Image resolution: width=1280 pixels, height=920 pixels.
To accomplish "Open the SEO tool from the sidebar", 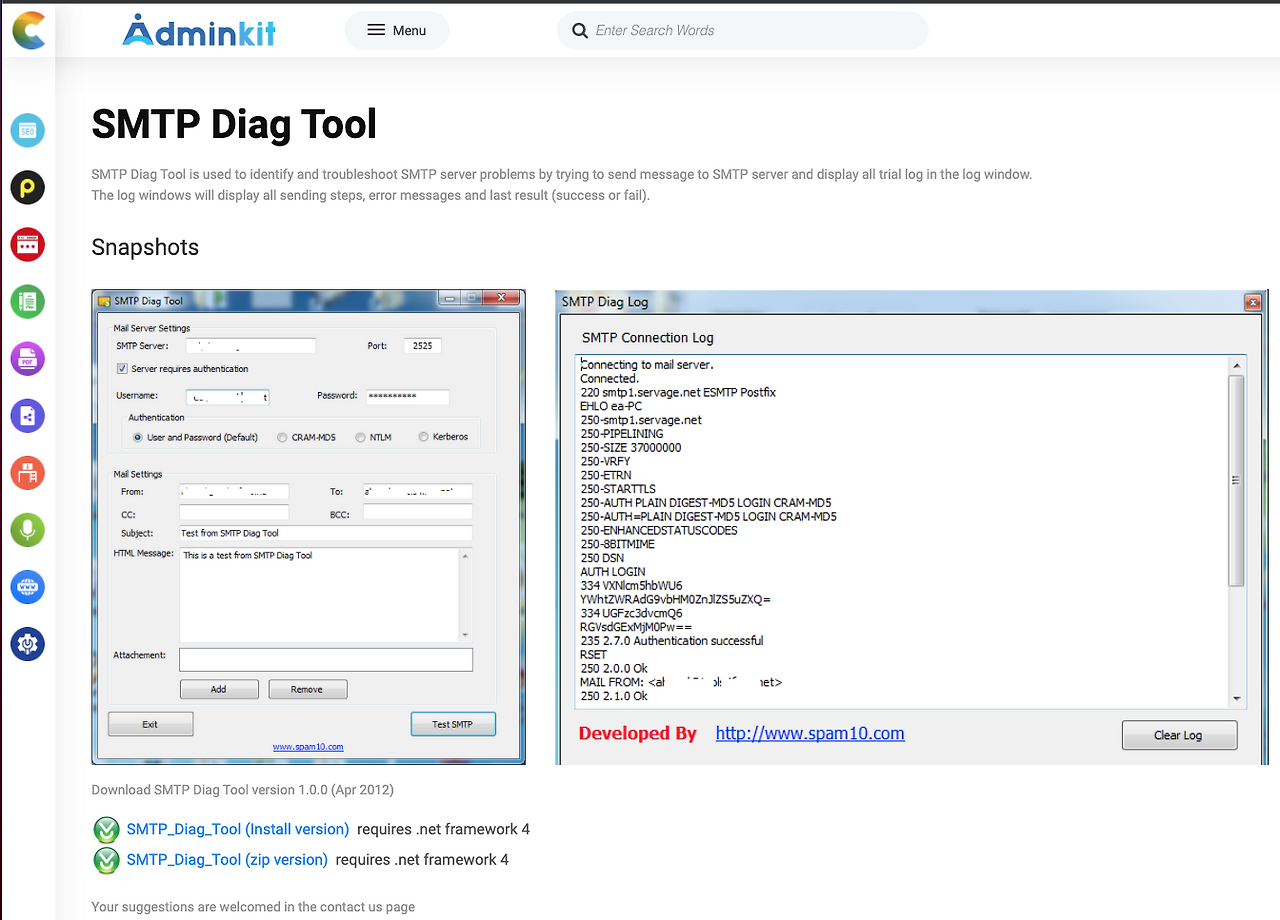I will click(27, 130).
